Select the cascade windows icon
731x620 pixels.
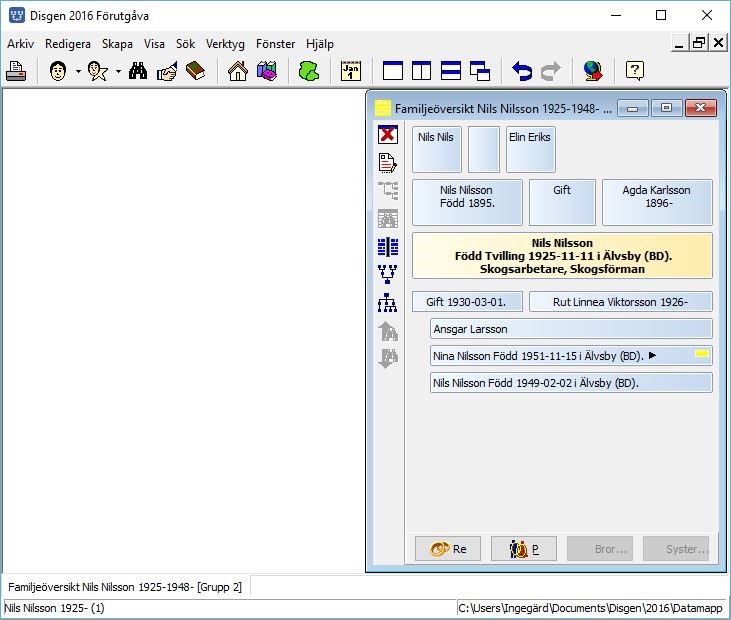click(480, 71)
